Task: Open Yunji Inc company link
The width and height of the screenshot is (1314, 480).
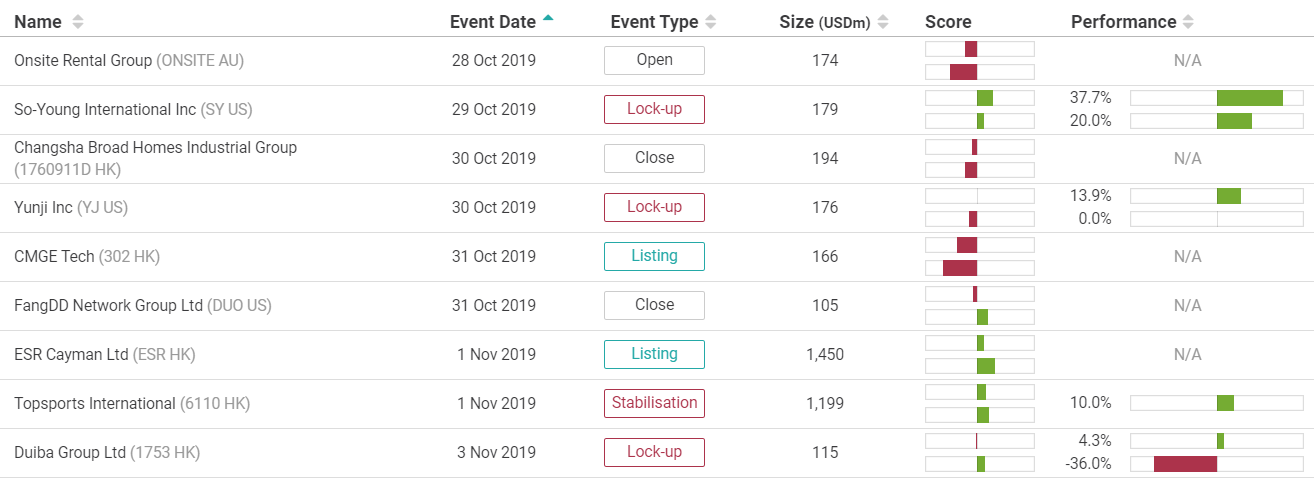Action: click(43, 207)
